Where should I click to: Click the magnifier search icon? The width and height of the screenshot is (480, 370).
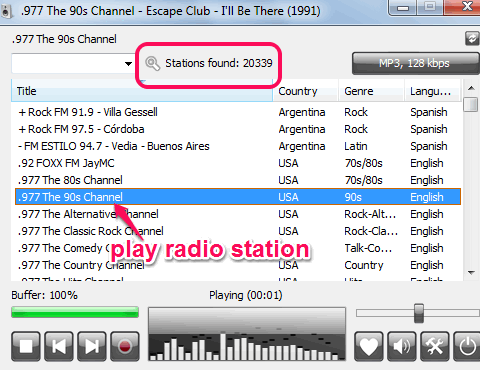coord(152,63)
